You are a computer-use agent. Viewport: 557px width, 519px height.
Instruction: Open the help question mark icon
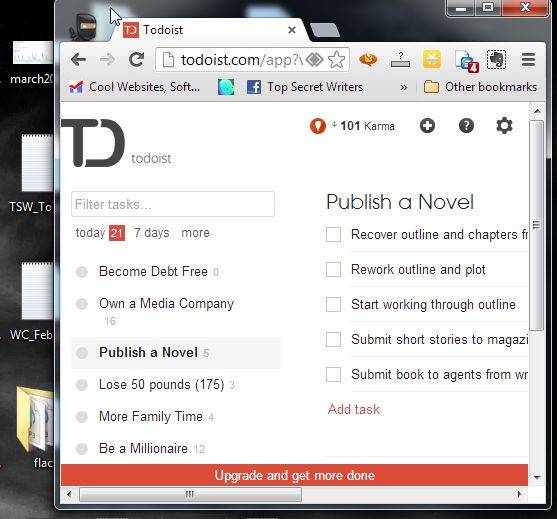coord(466,126)
